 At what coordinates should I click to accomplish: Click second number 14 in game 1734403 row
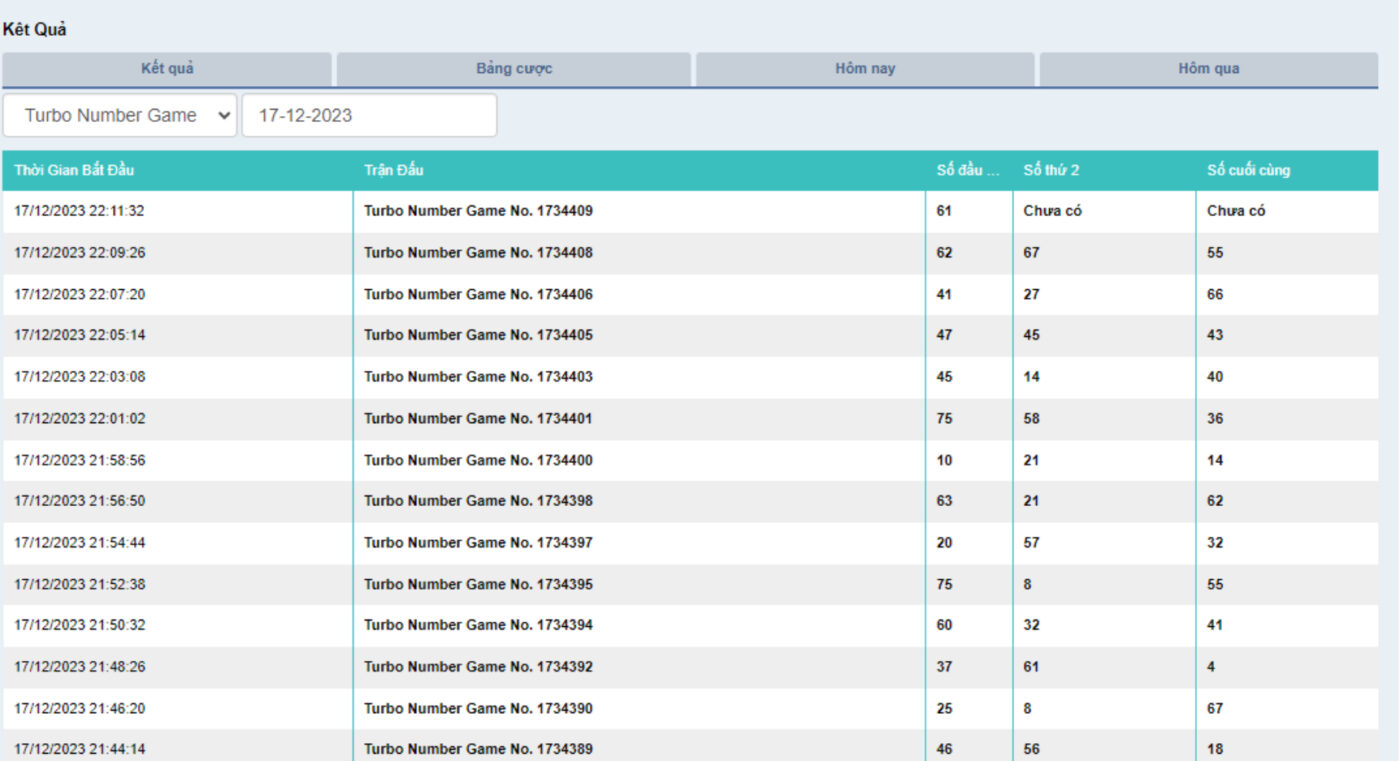(1031, 377)
